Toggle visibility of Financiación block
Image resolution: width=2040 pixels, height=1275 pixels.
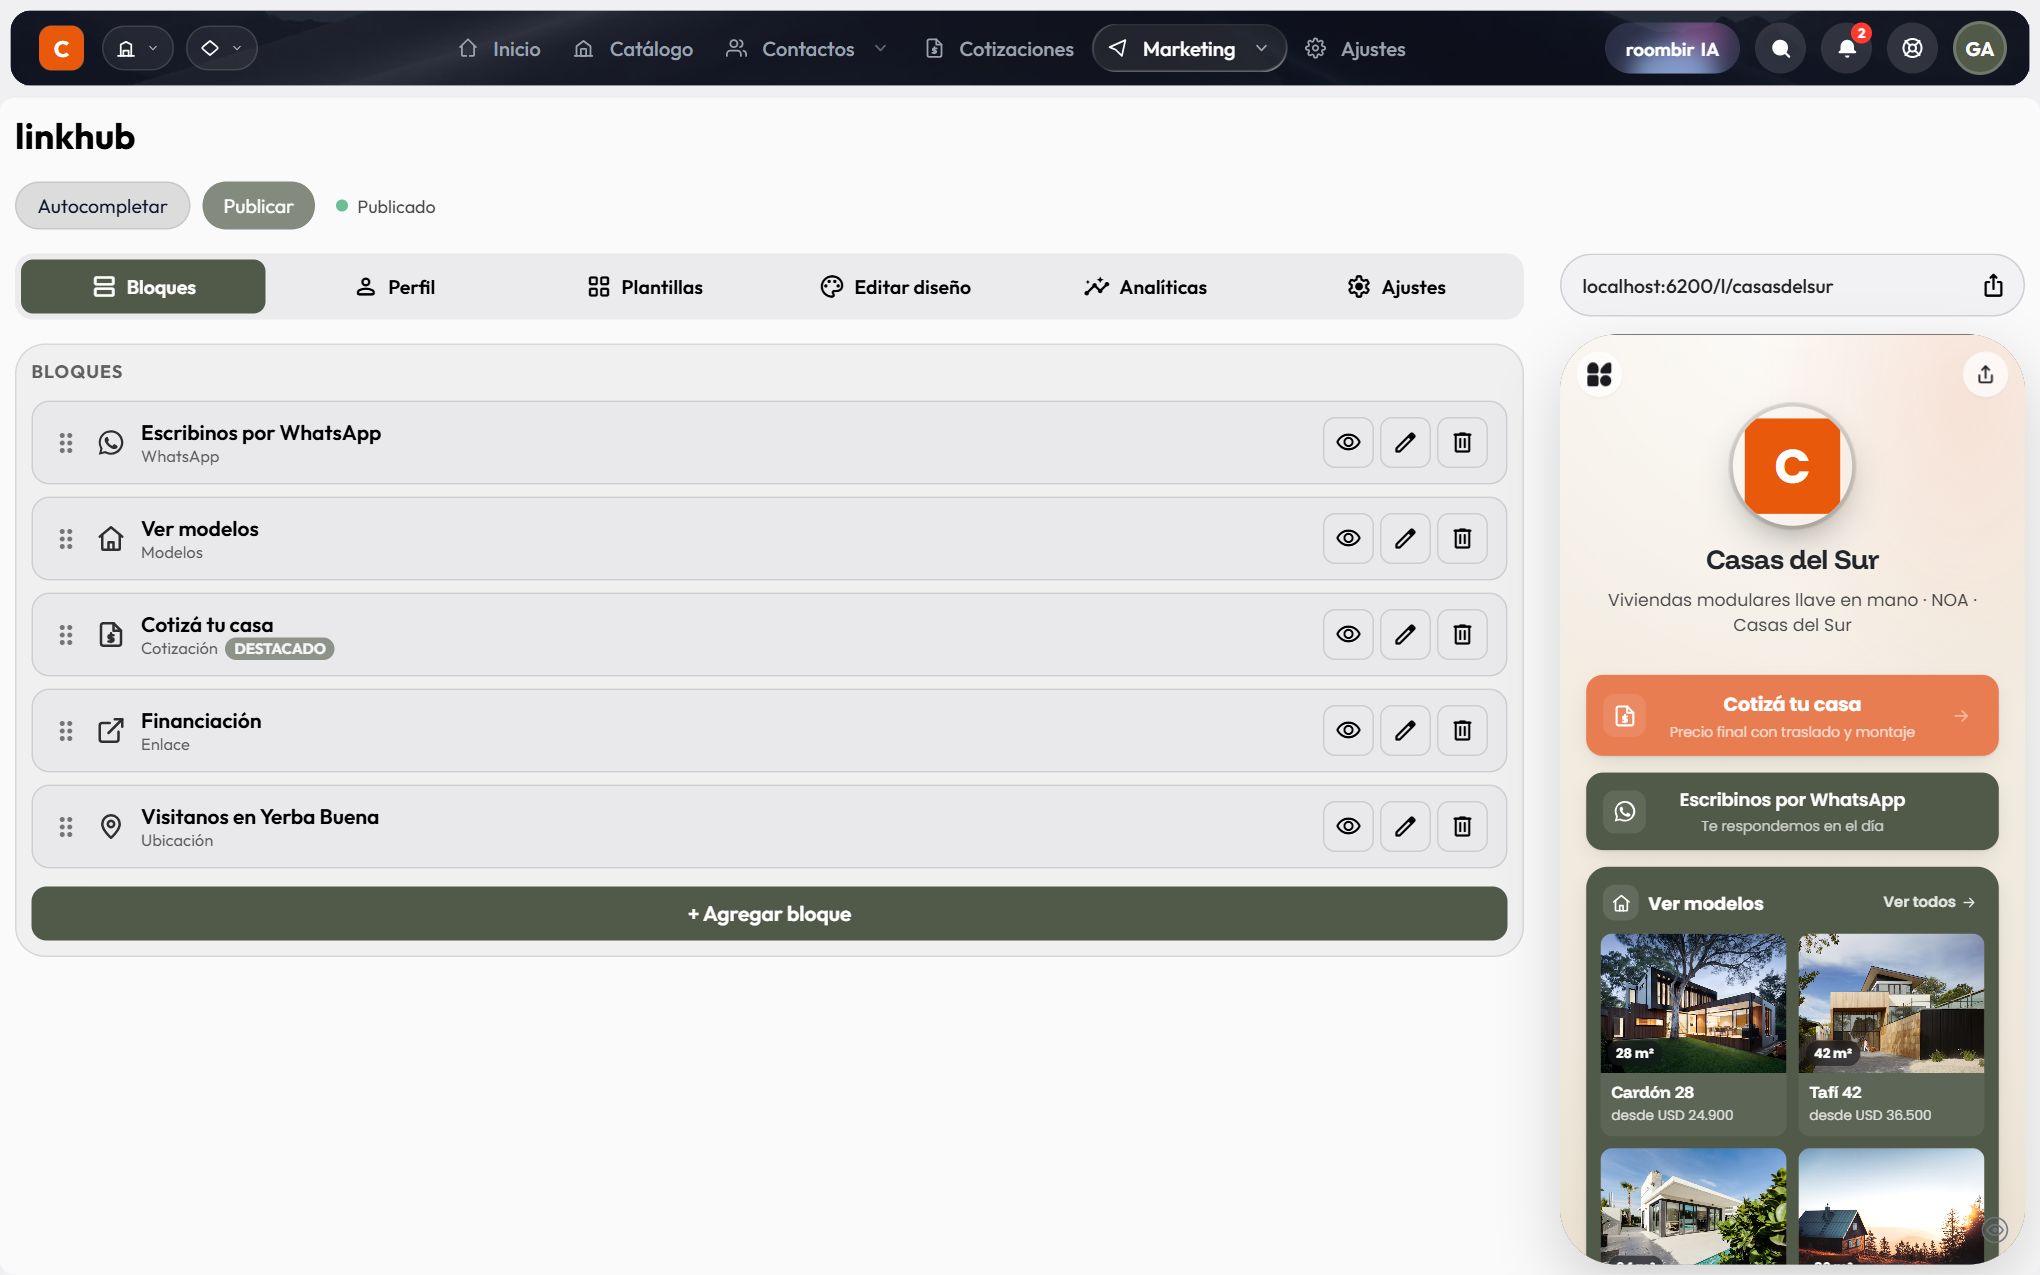coord(1348,730)
